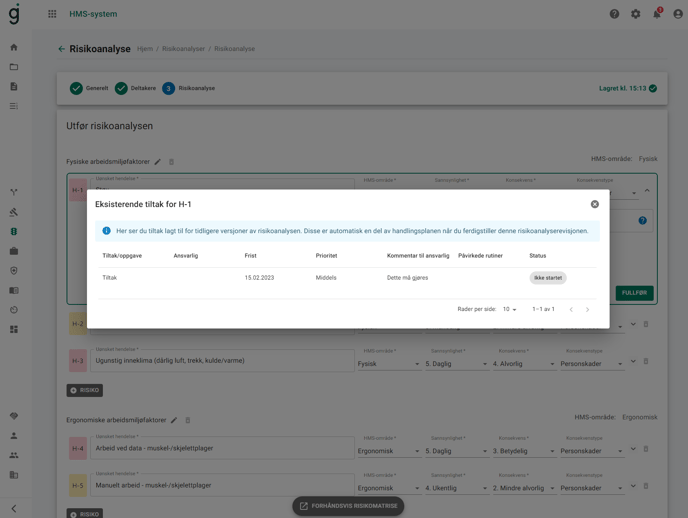Open the briefcase icon in sidebar
Viewport: 688px width, 518px height.
(x=14, y=251)
